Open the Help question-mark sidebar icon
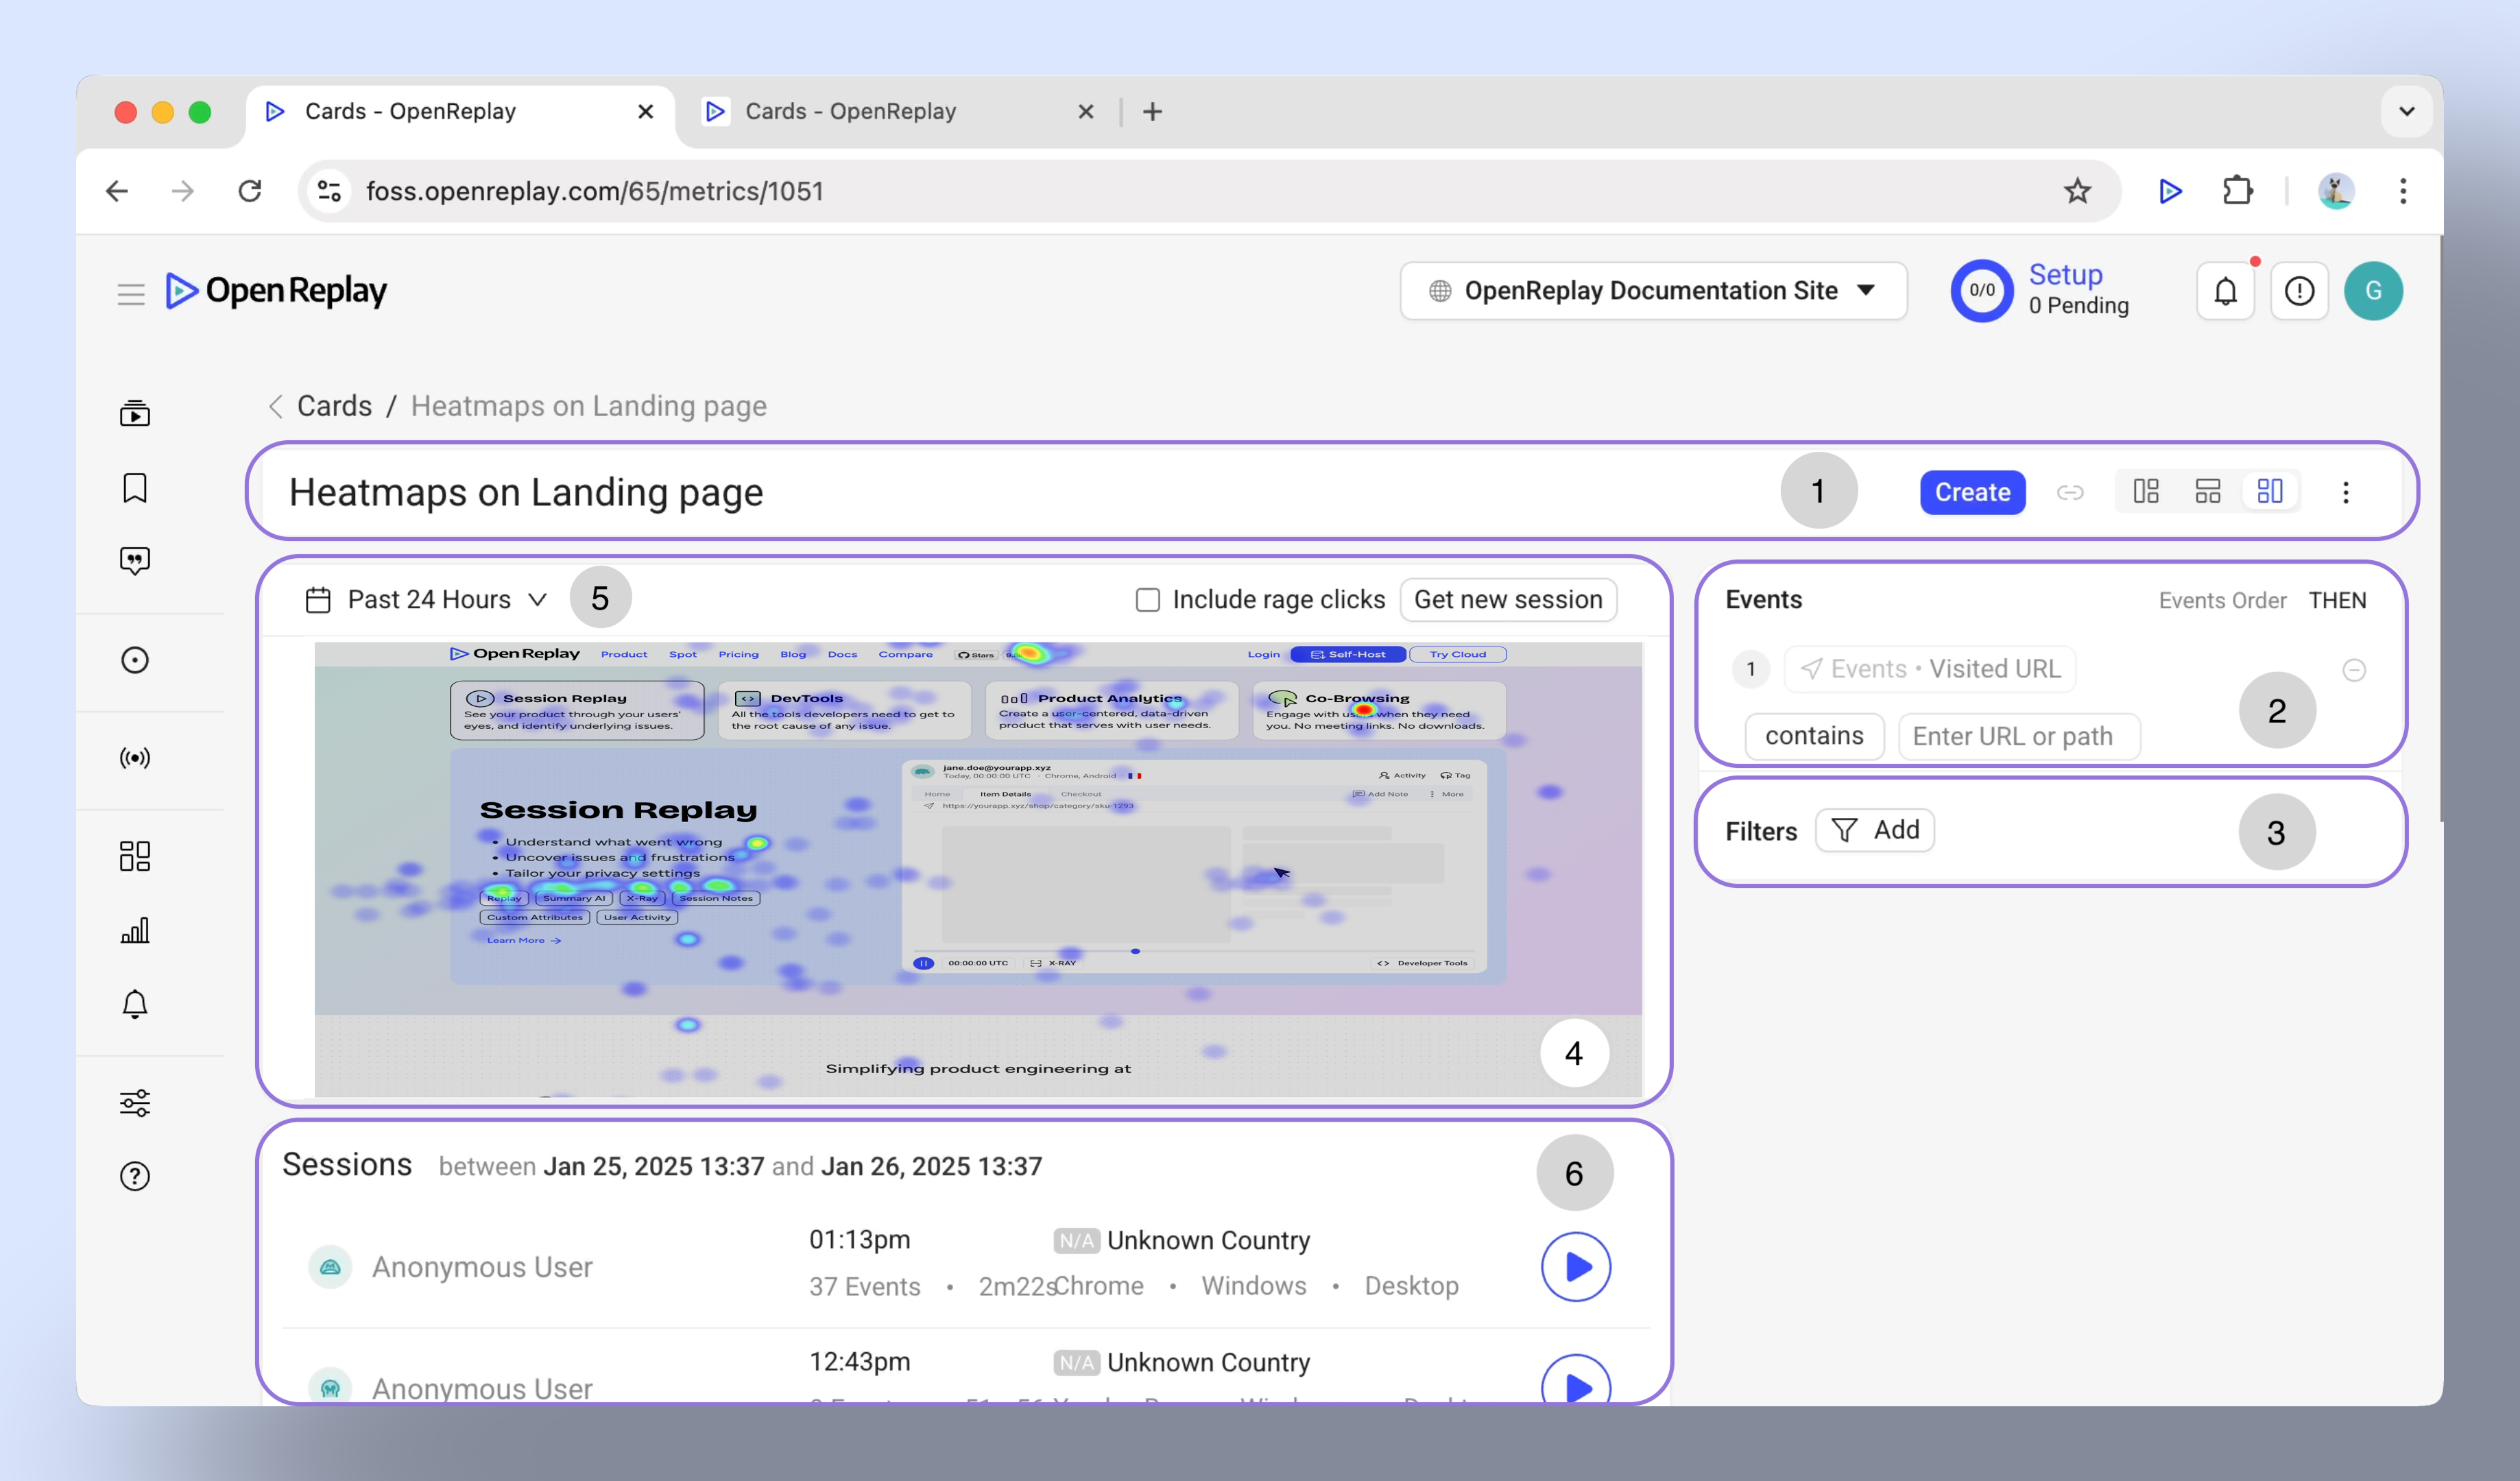This screenshot has width=2520, height=1481. (x=135, y=1176)
